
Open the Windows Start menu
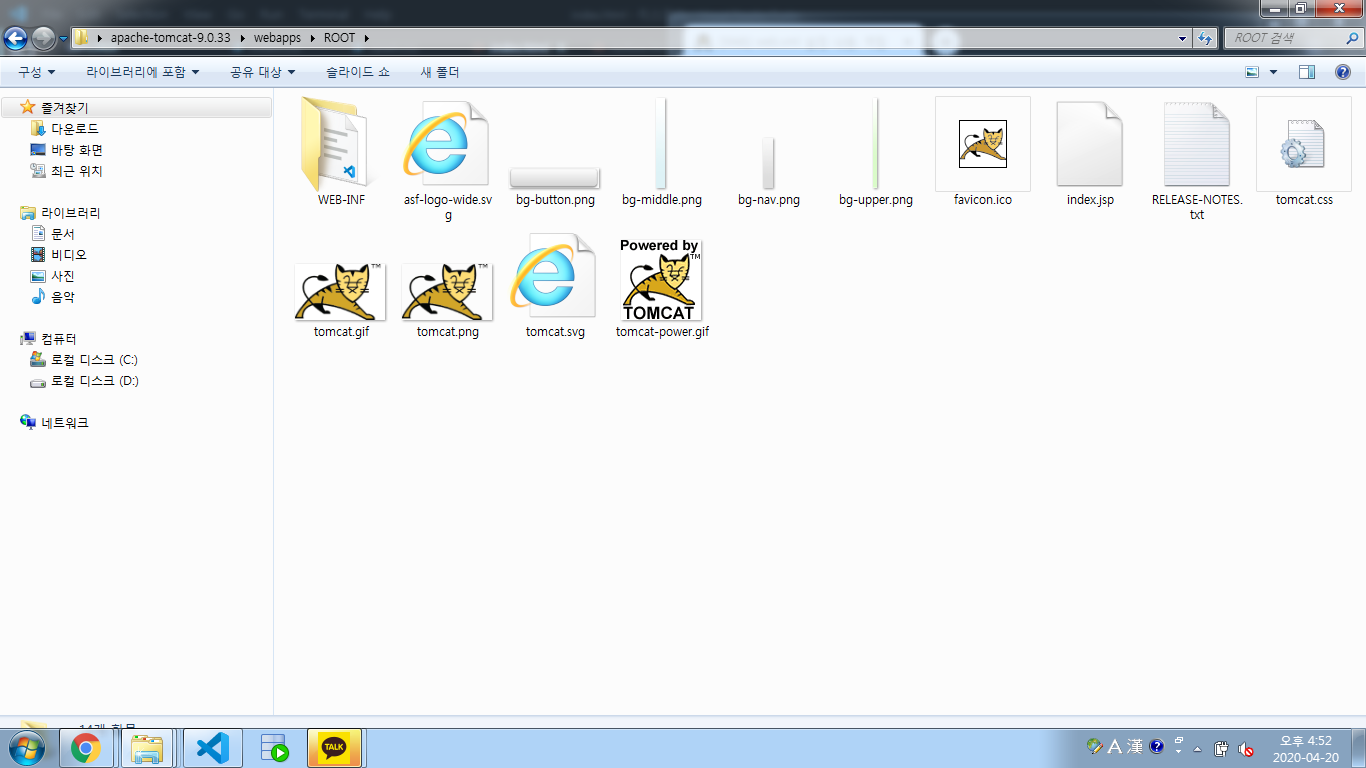pyautogui.click(x=26, y=747)
